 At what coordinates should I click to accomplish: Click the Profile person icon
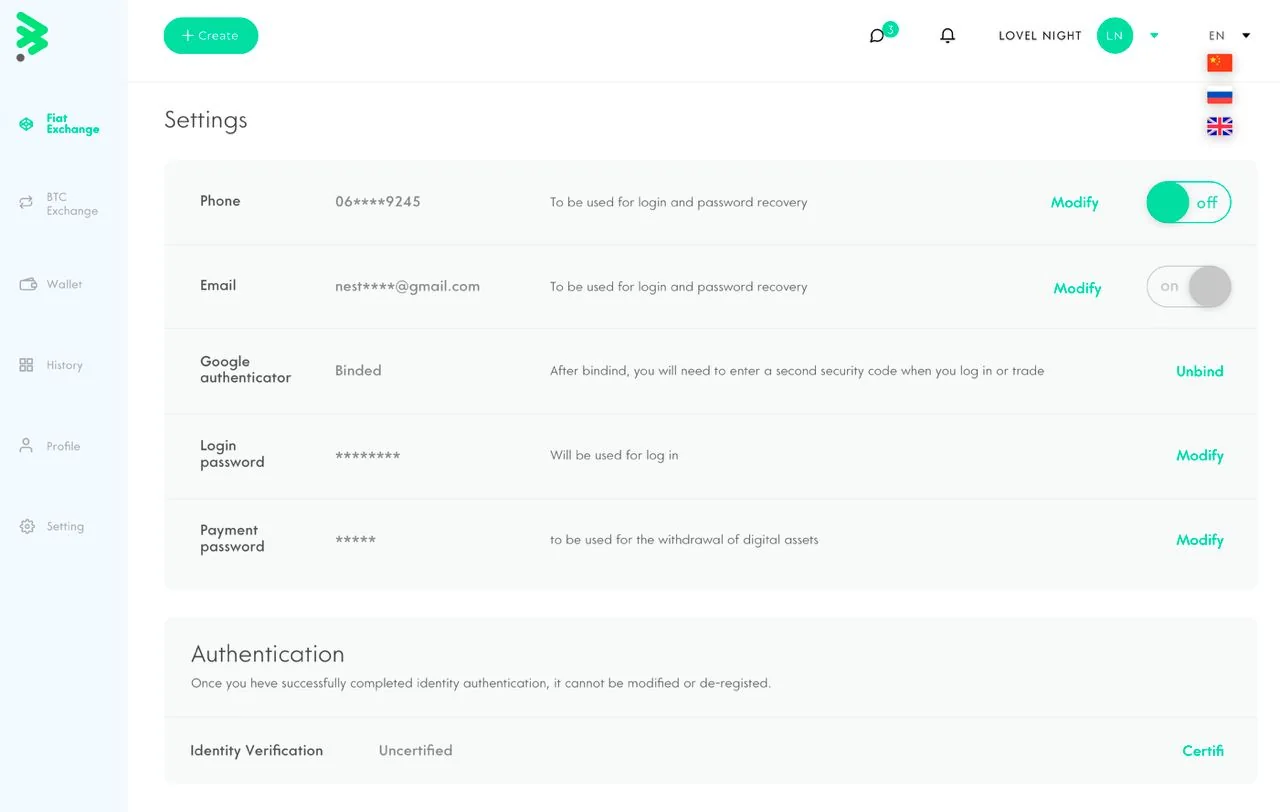[27, 446]
